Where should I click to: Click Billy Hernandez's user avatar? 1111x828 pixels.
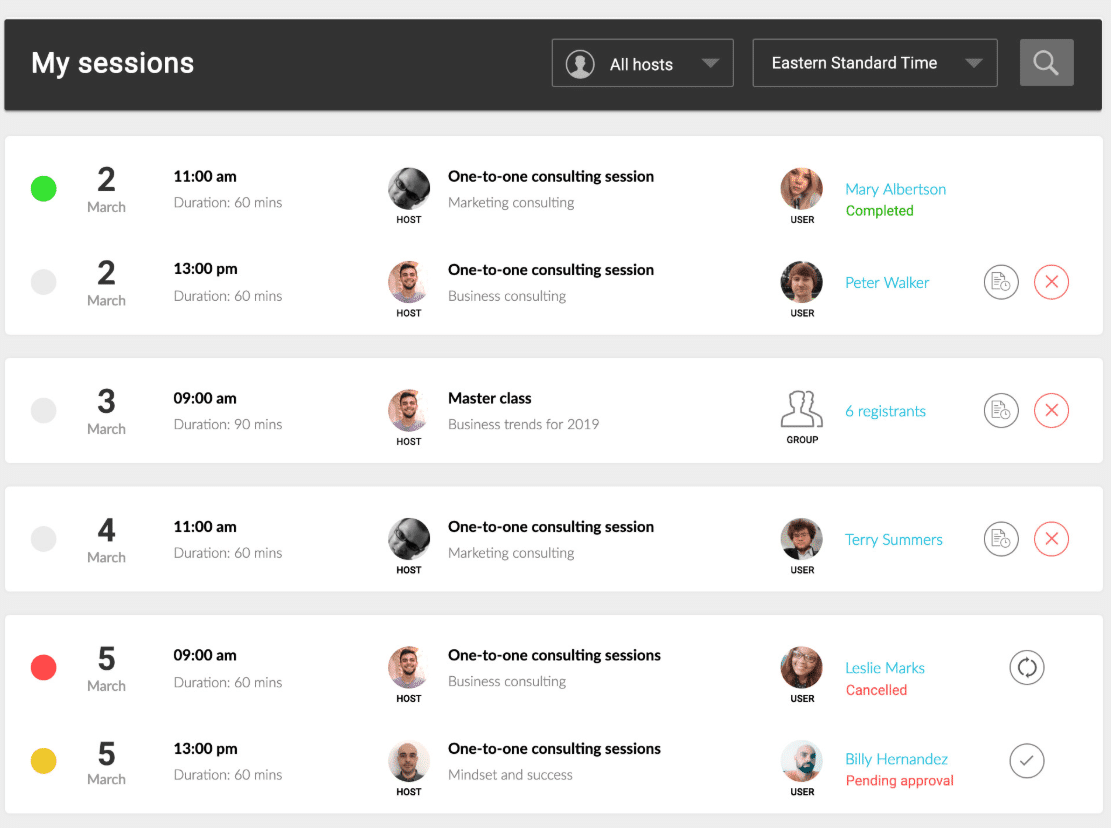[x=802, y=761]
